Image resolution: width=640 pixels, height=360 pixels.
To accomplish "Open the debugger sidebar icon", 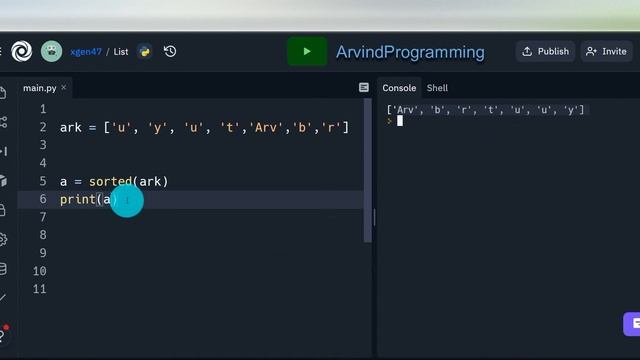I will [x=4, y=151].
